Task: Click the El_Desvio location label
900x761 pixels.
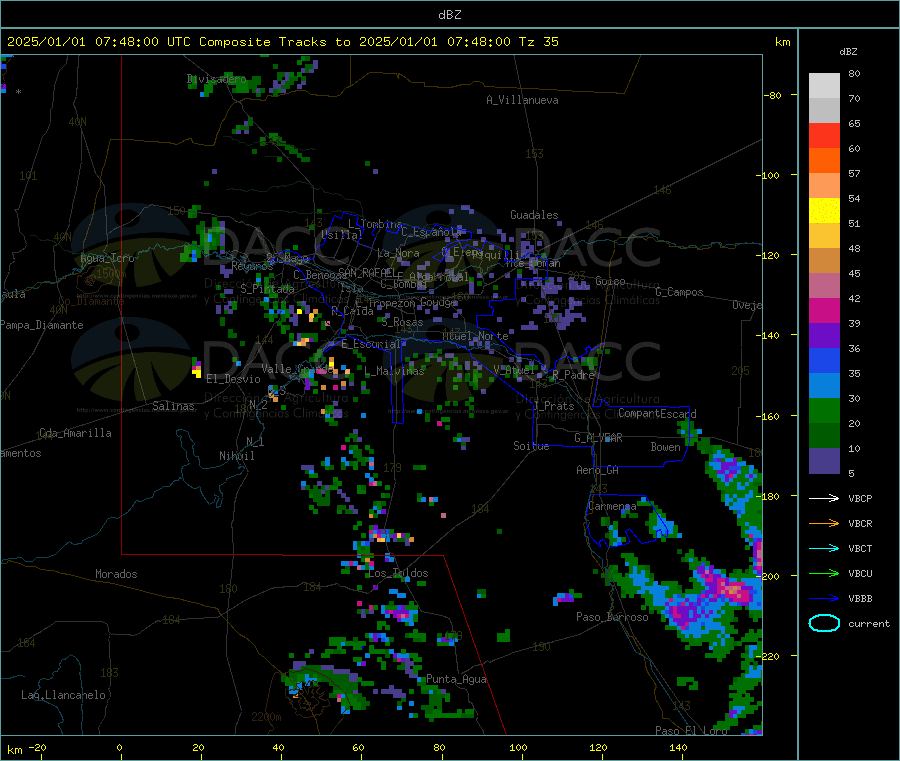Action: pos(233,379)
